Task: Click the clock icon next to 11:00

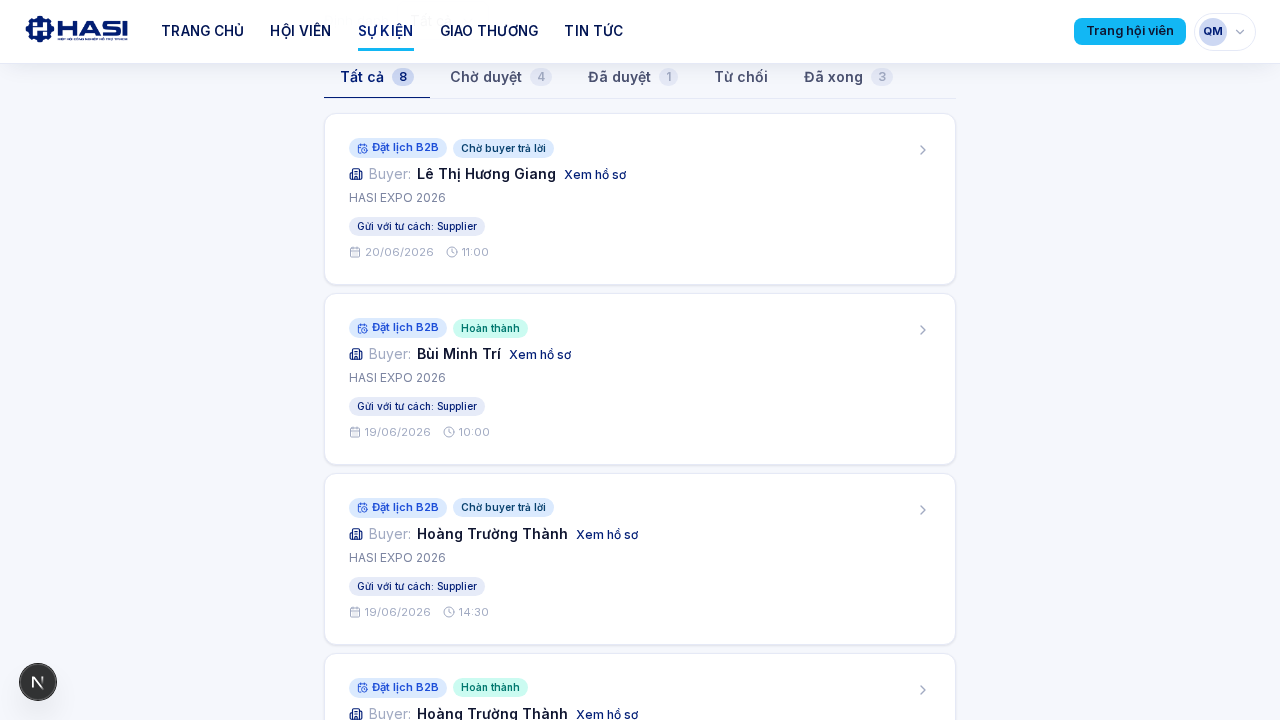Action: tap(452, 252)
